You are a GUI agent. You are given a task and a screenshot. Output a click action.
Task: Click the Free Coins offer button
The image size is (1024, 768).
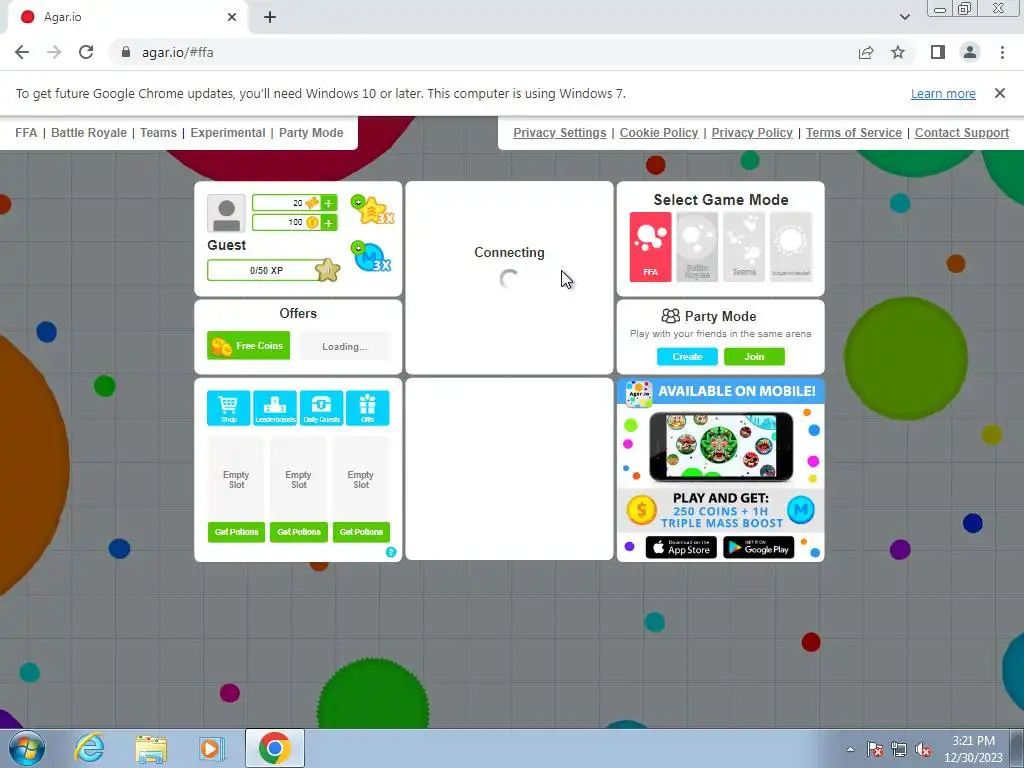tap(248, 345)
